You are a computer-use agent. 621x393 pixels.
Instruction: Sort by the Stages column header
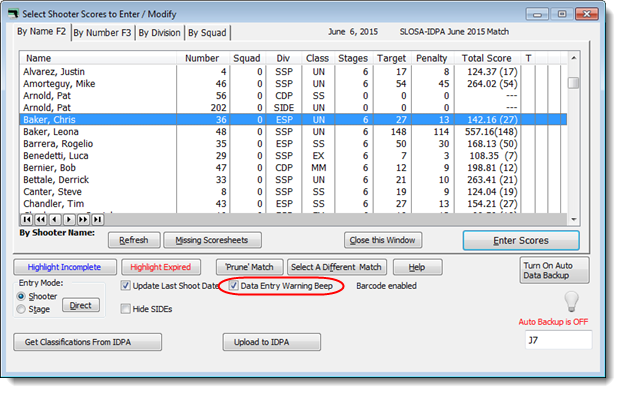pos(353,58)
